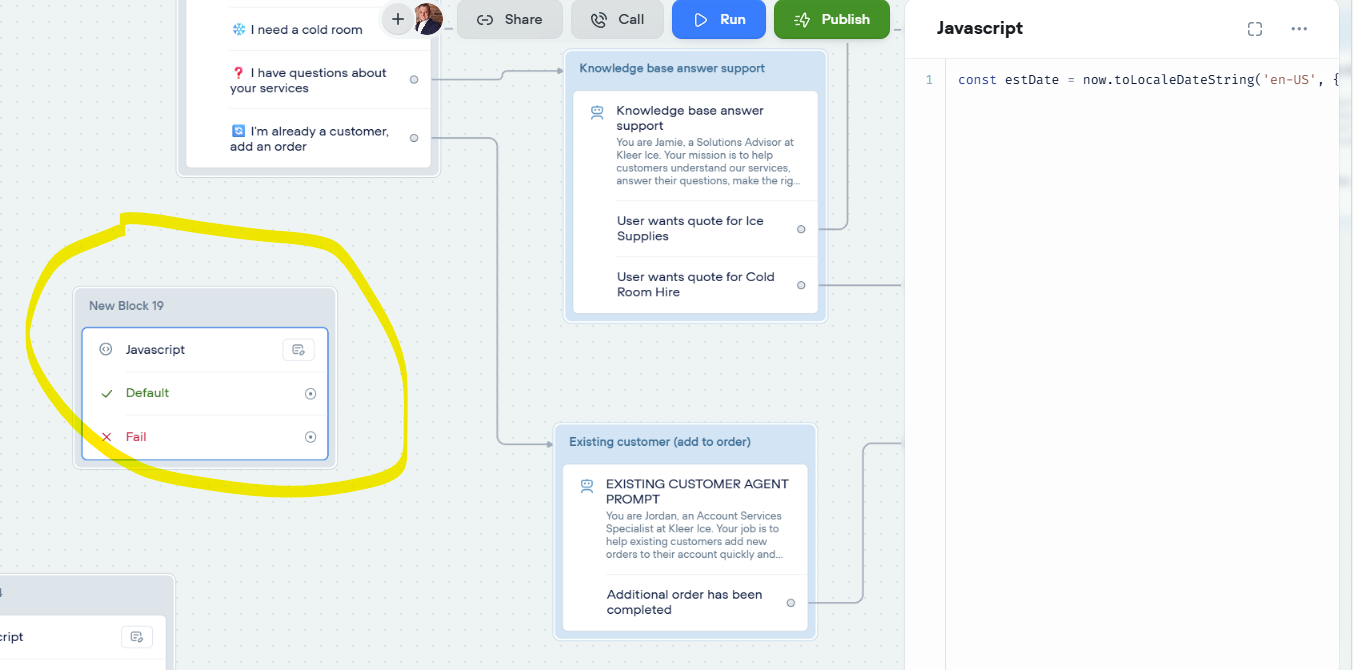Click the agent icon in Existing customer block
Screen dimensions: 1353x670
click(587, 487)
